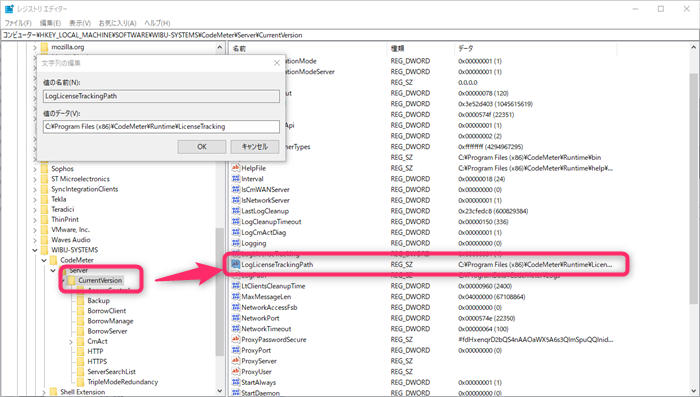Click the LtClientsCleanupTime value icon
The width and height of the screenshot is (700, 397).
pyautogui.click(x=236, y=286)
